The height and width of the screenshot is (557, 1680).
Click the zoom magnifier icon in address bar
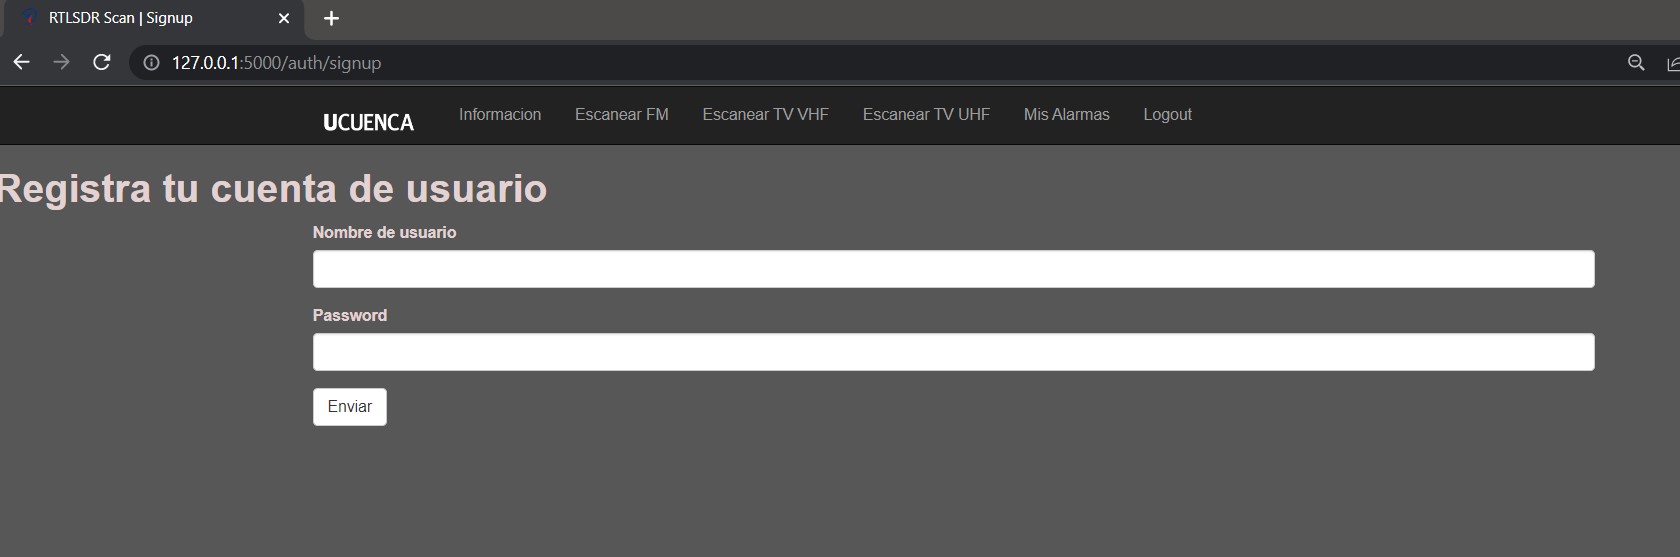point(1636,63)
